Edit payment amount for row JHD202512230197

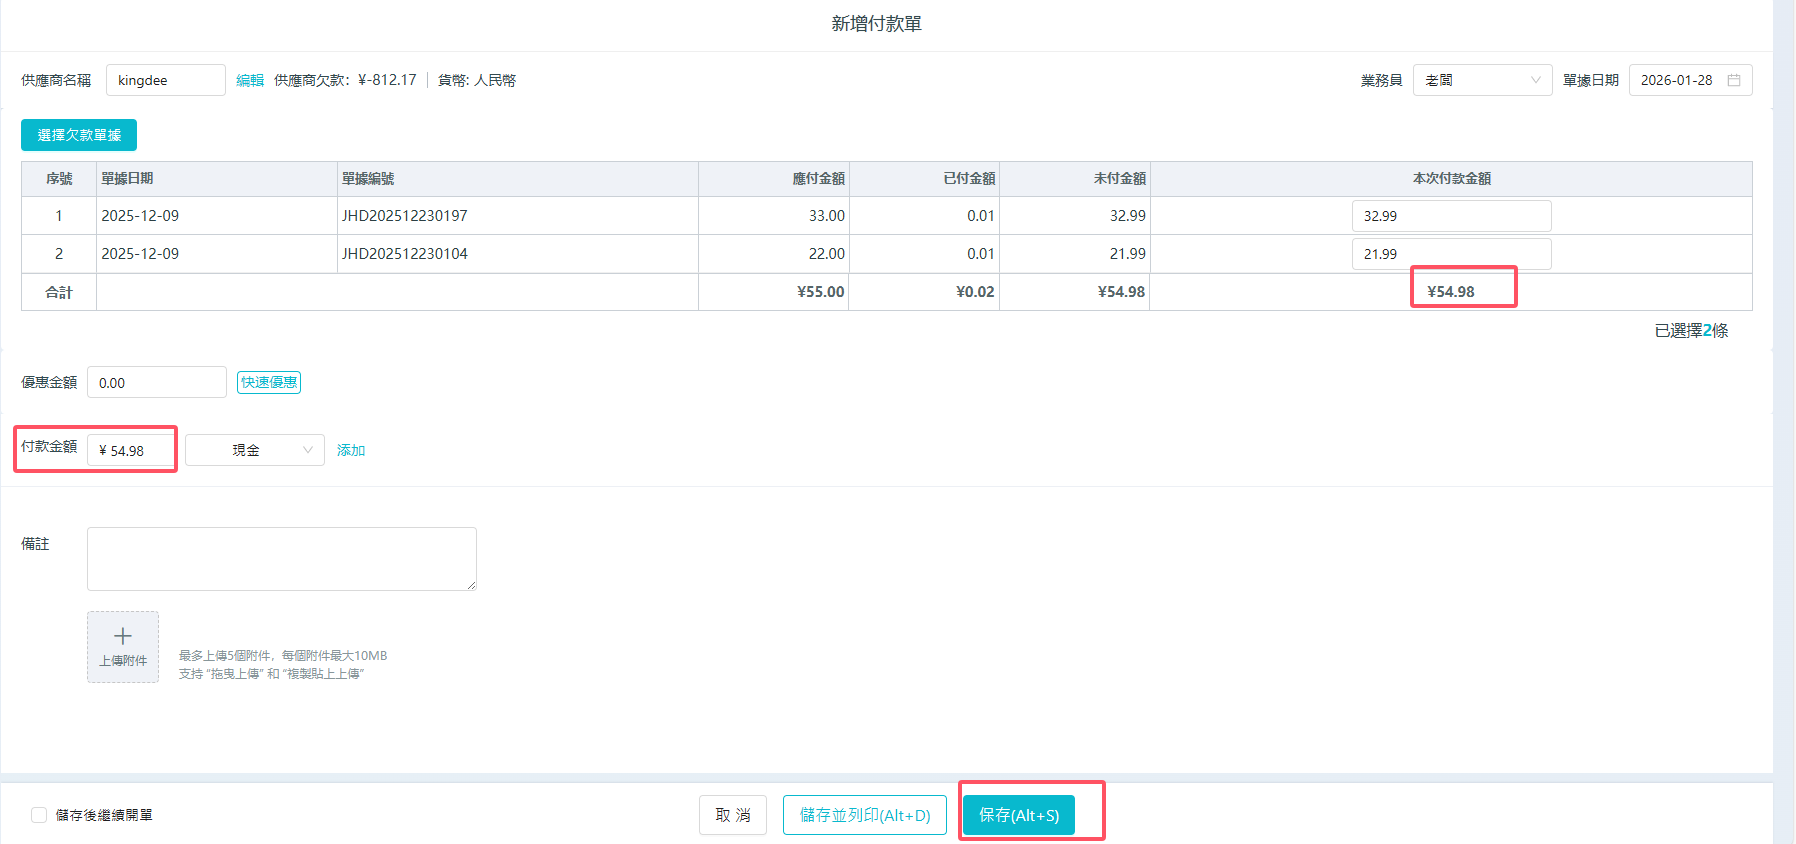pyautogui.click(x=1451, y=216)
